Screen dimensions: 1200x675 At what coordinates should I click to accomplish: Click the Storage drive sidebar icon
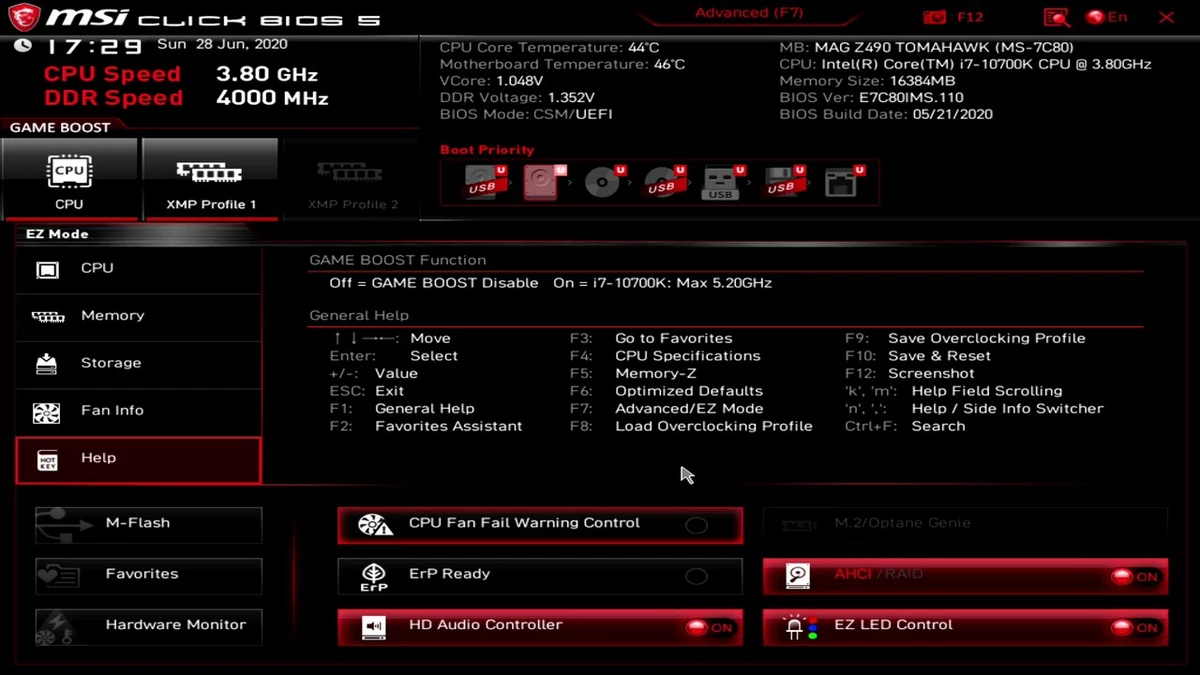47,363
